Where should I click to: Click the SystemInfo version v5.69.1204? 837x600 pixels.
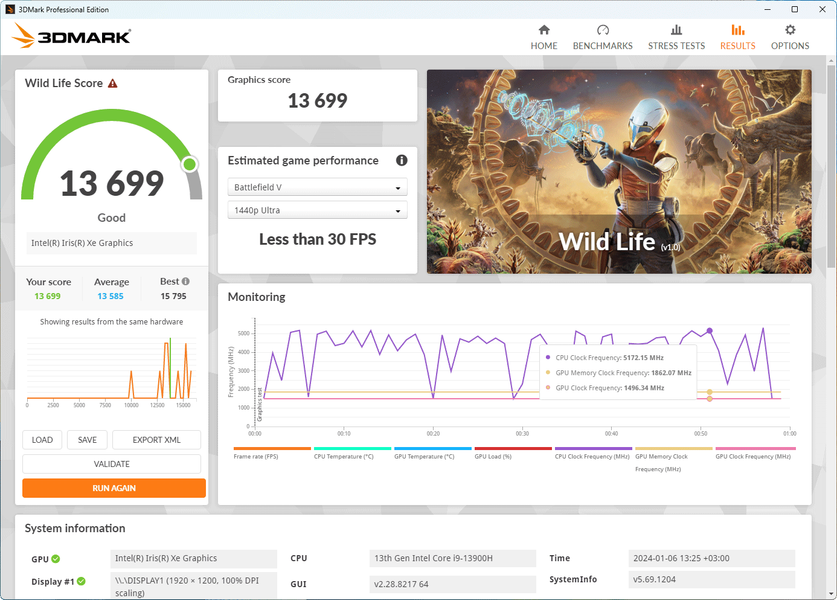tap(712, 579)
